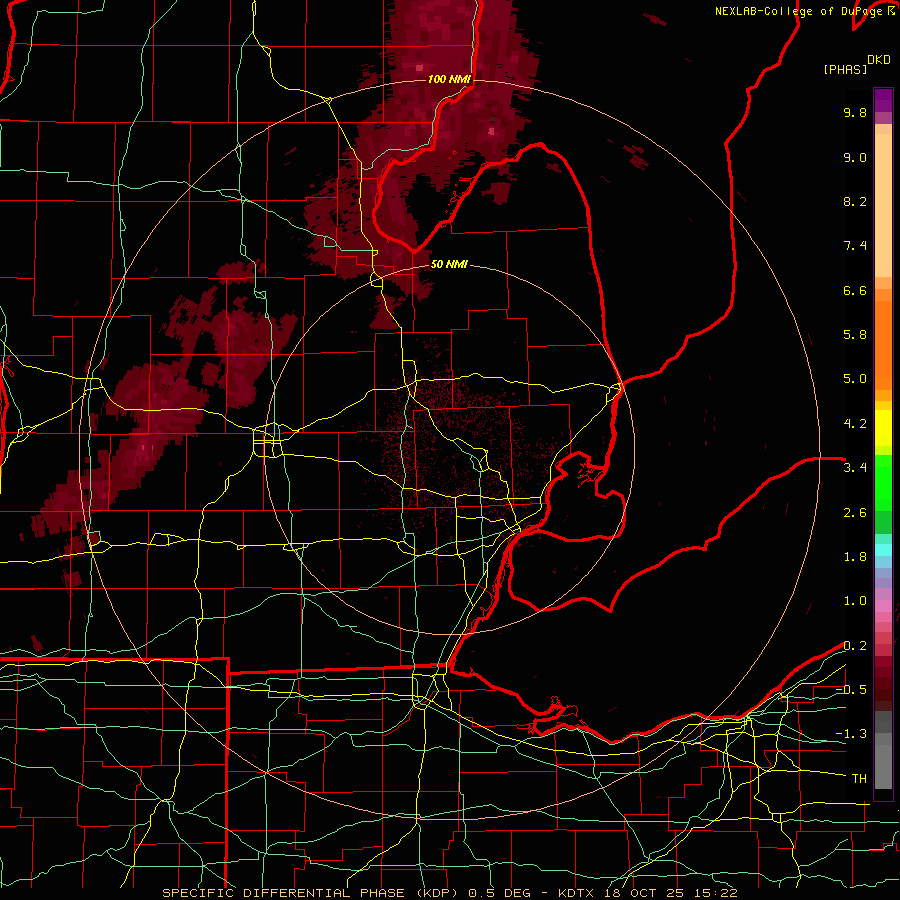Click the 0.2 color scale value
The width and height of the screenshot is (900, 900).
tap(855, 646)
